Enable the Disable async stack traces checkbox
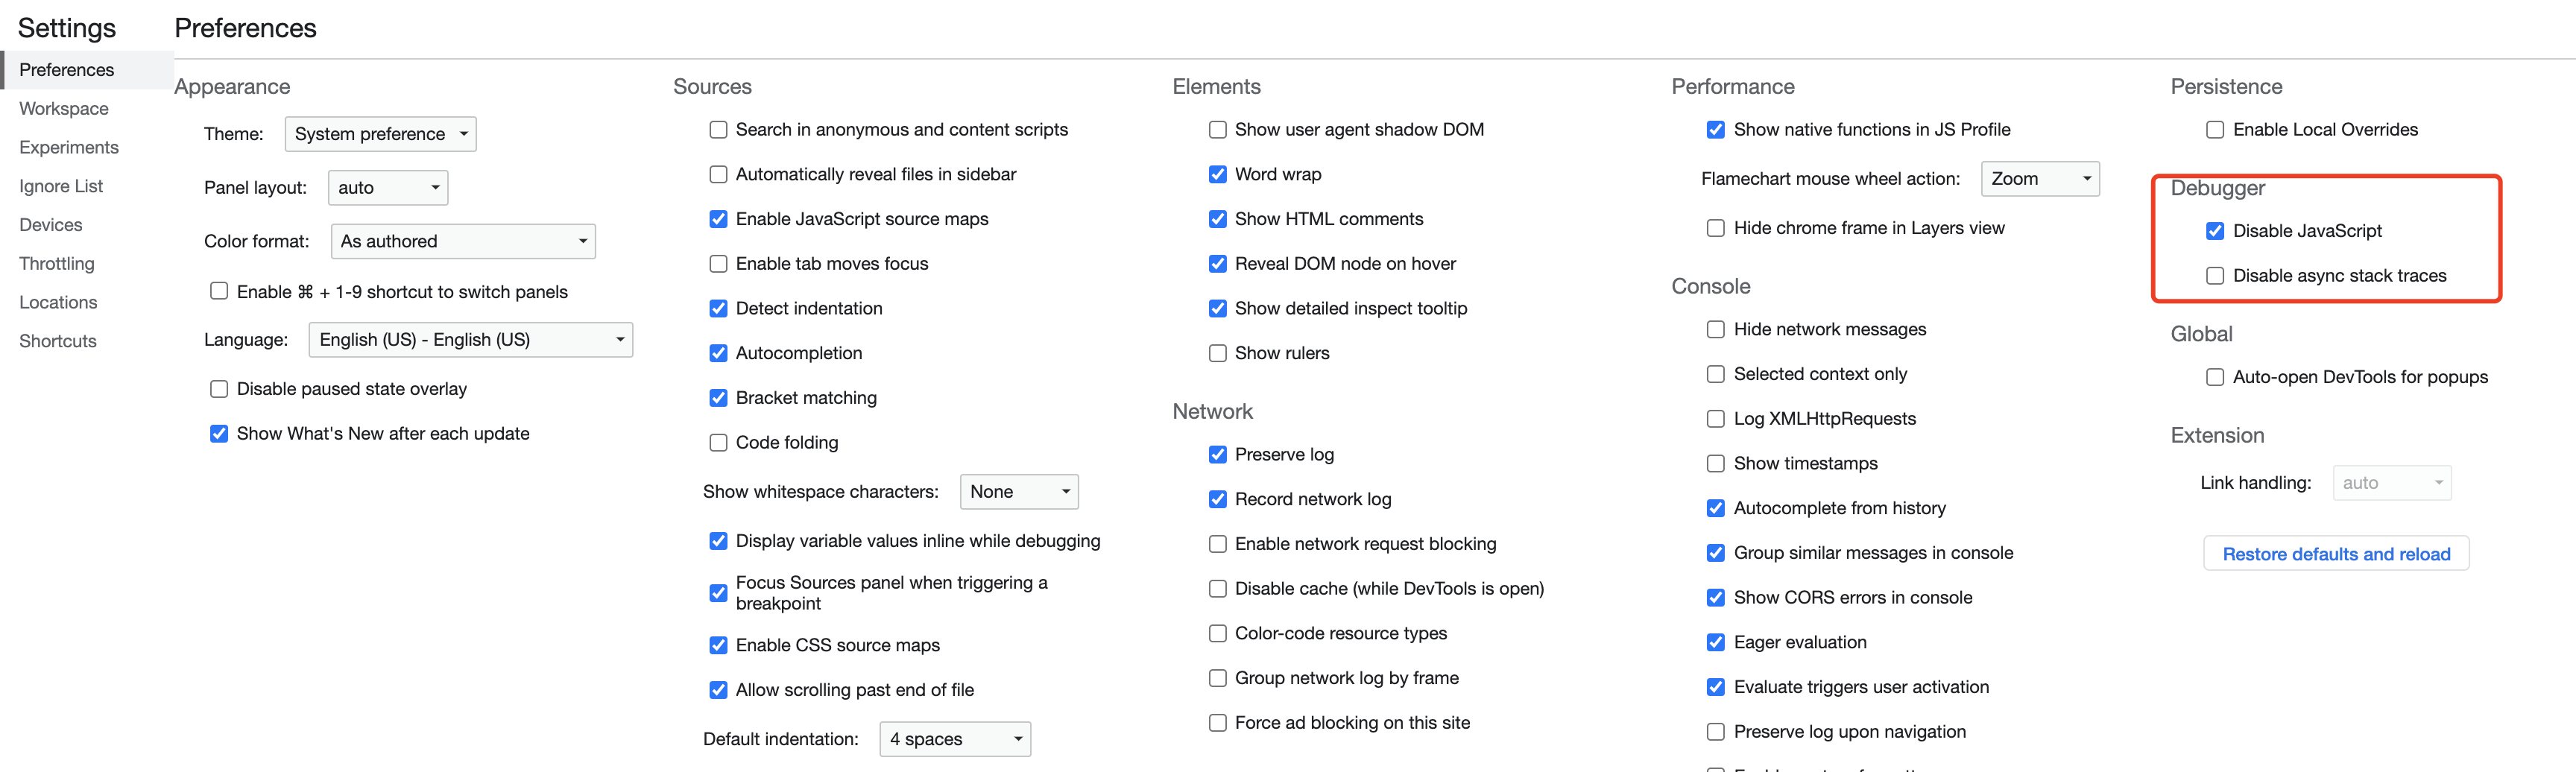Viewport: 2576px width, 772px height. coord(2215,276)
